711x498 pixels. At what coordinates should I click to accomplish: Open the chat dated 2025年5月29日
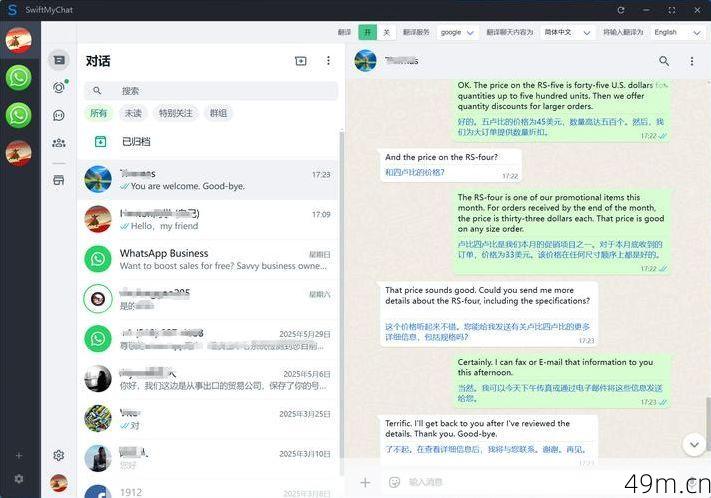pos(208,339)
